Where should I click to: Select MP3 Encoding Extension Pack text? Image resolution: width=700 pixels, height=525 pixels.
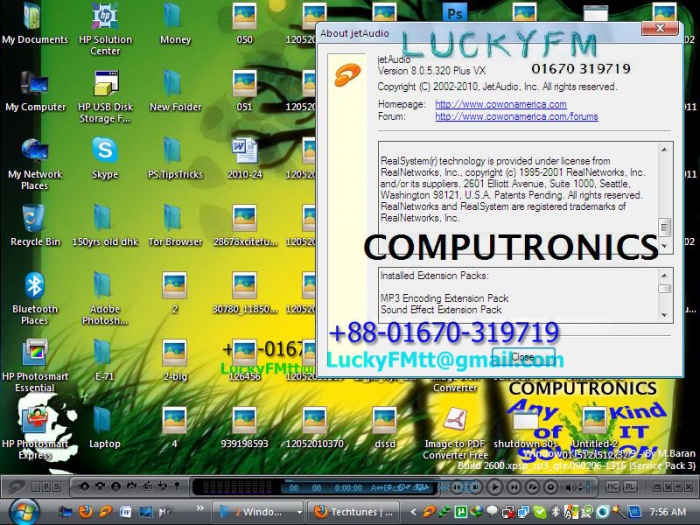[x=444, y=298]
